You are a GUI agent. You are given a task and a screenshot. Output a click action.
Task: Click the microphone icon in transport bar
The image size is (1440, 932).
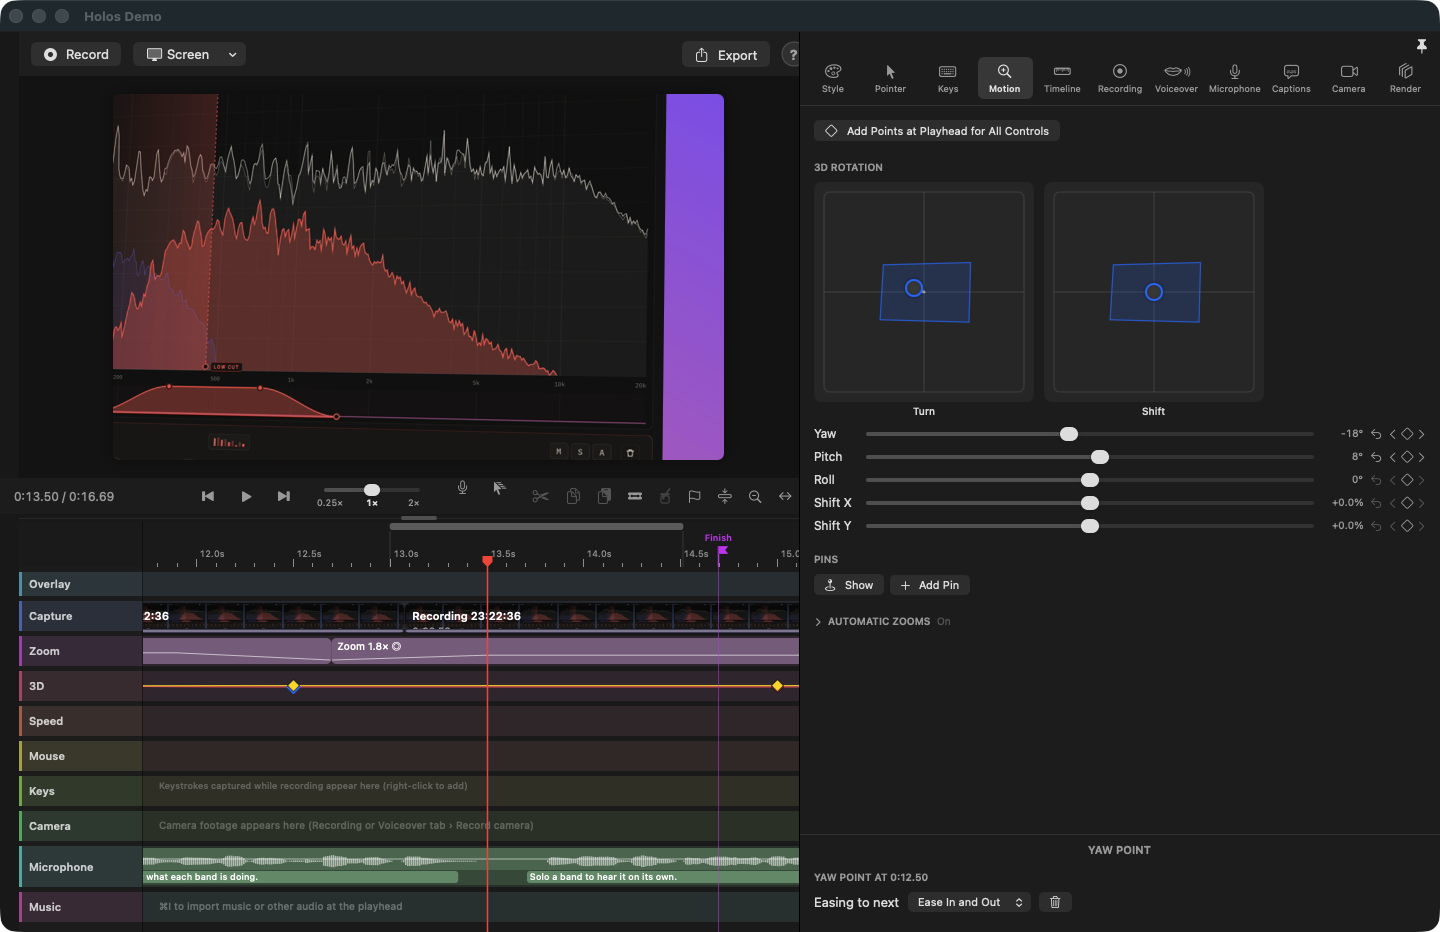462,488
